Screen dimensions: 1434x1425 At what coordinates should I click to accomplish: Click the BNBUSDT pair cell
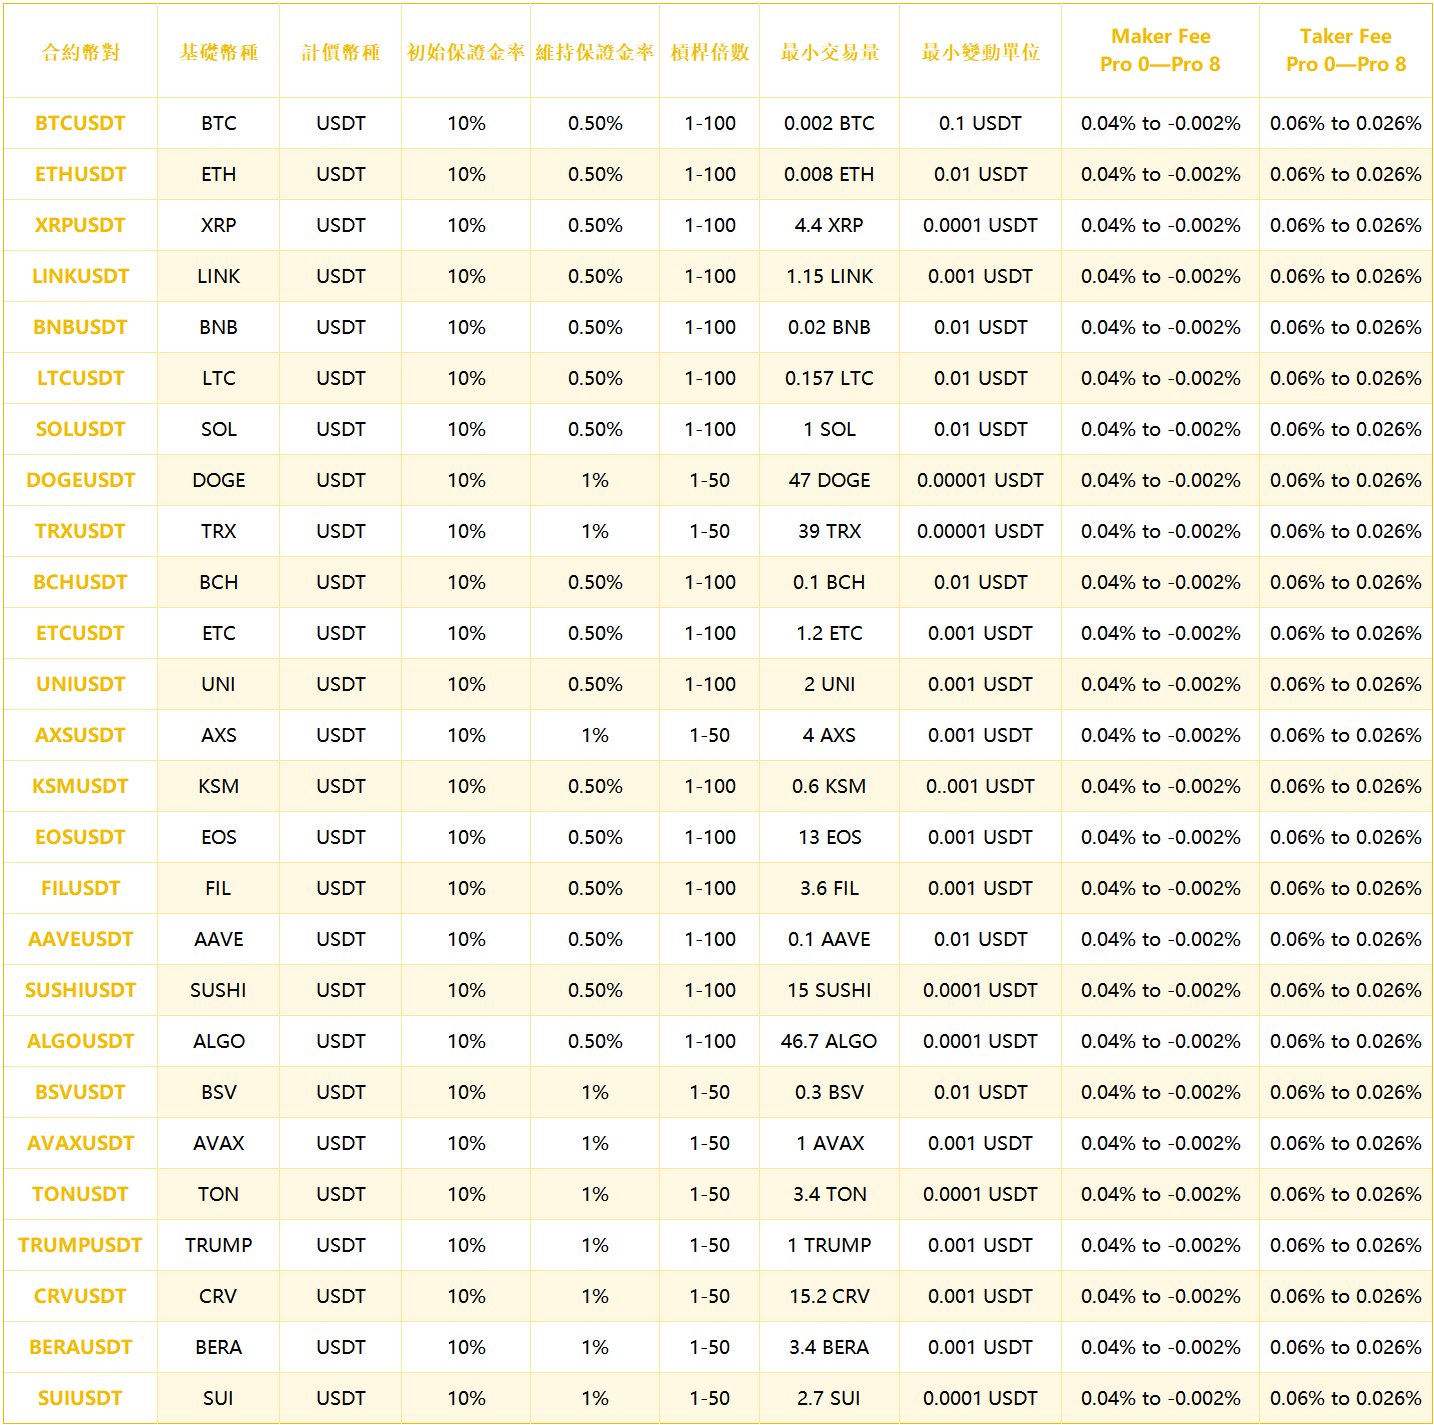click(80, 327)
